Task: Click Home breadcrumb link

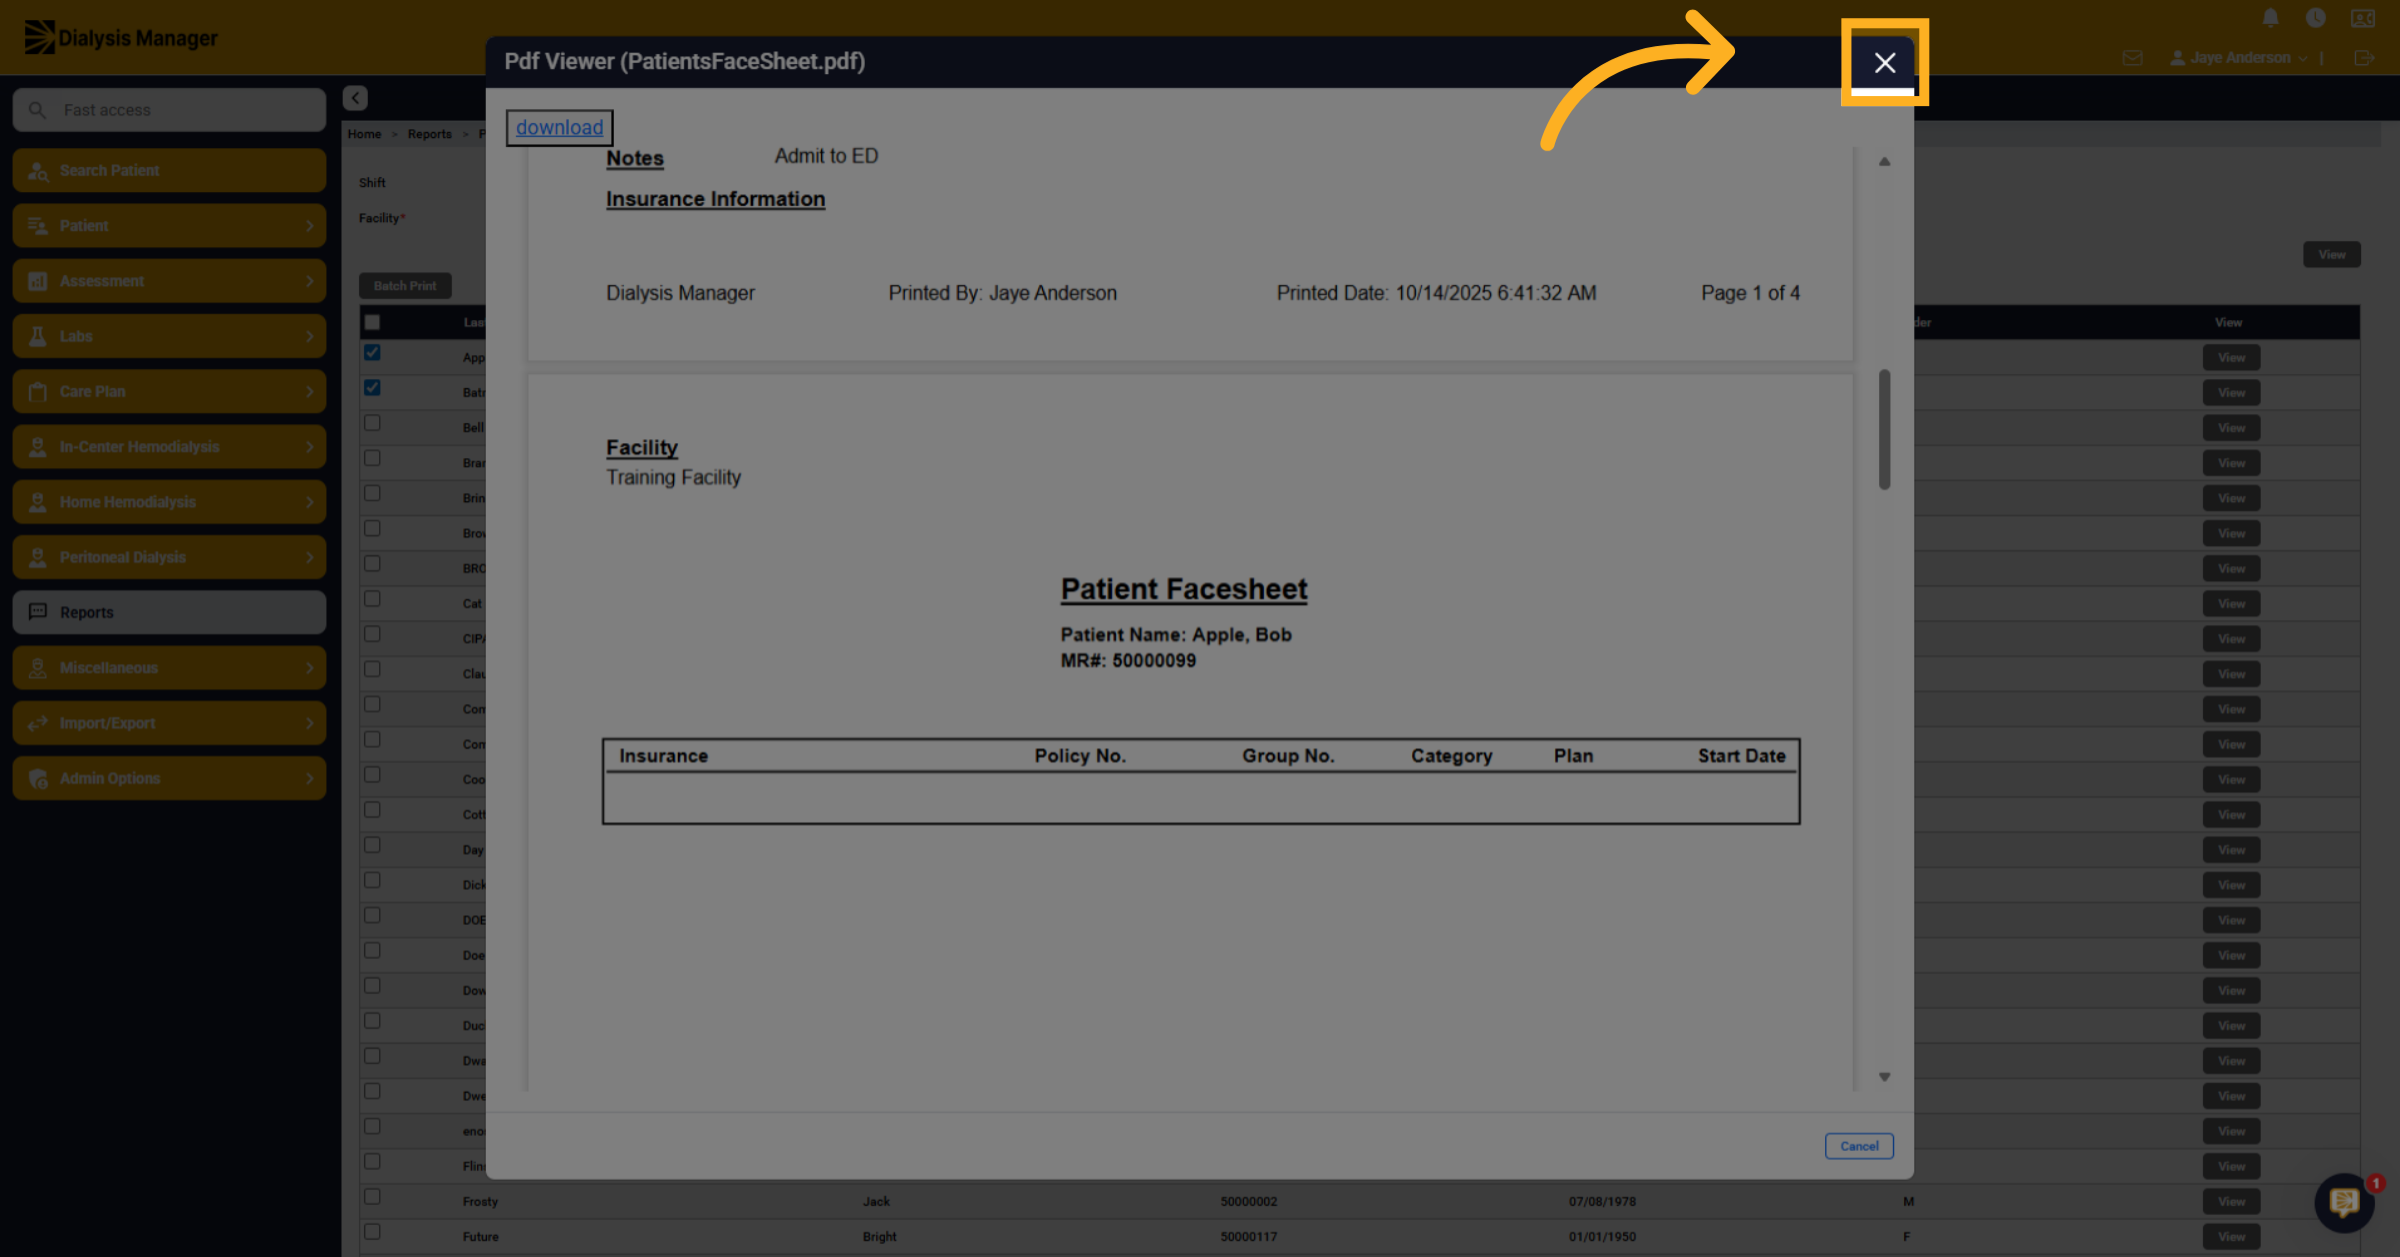Action: click(x=364, y=134)
